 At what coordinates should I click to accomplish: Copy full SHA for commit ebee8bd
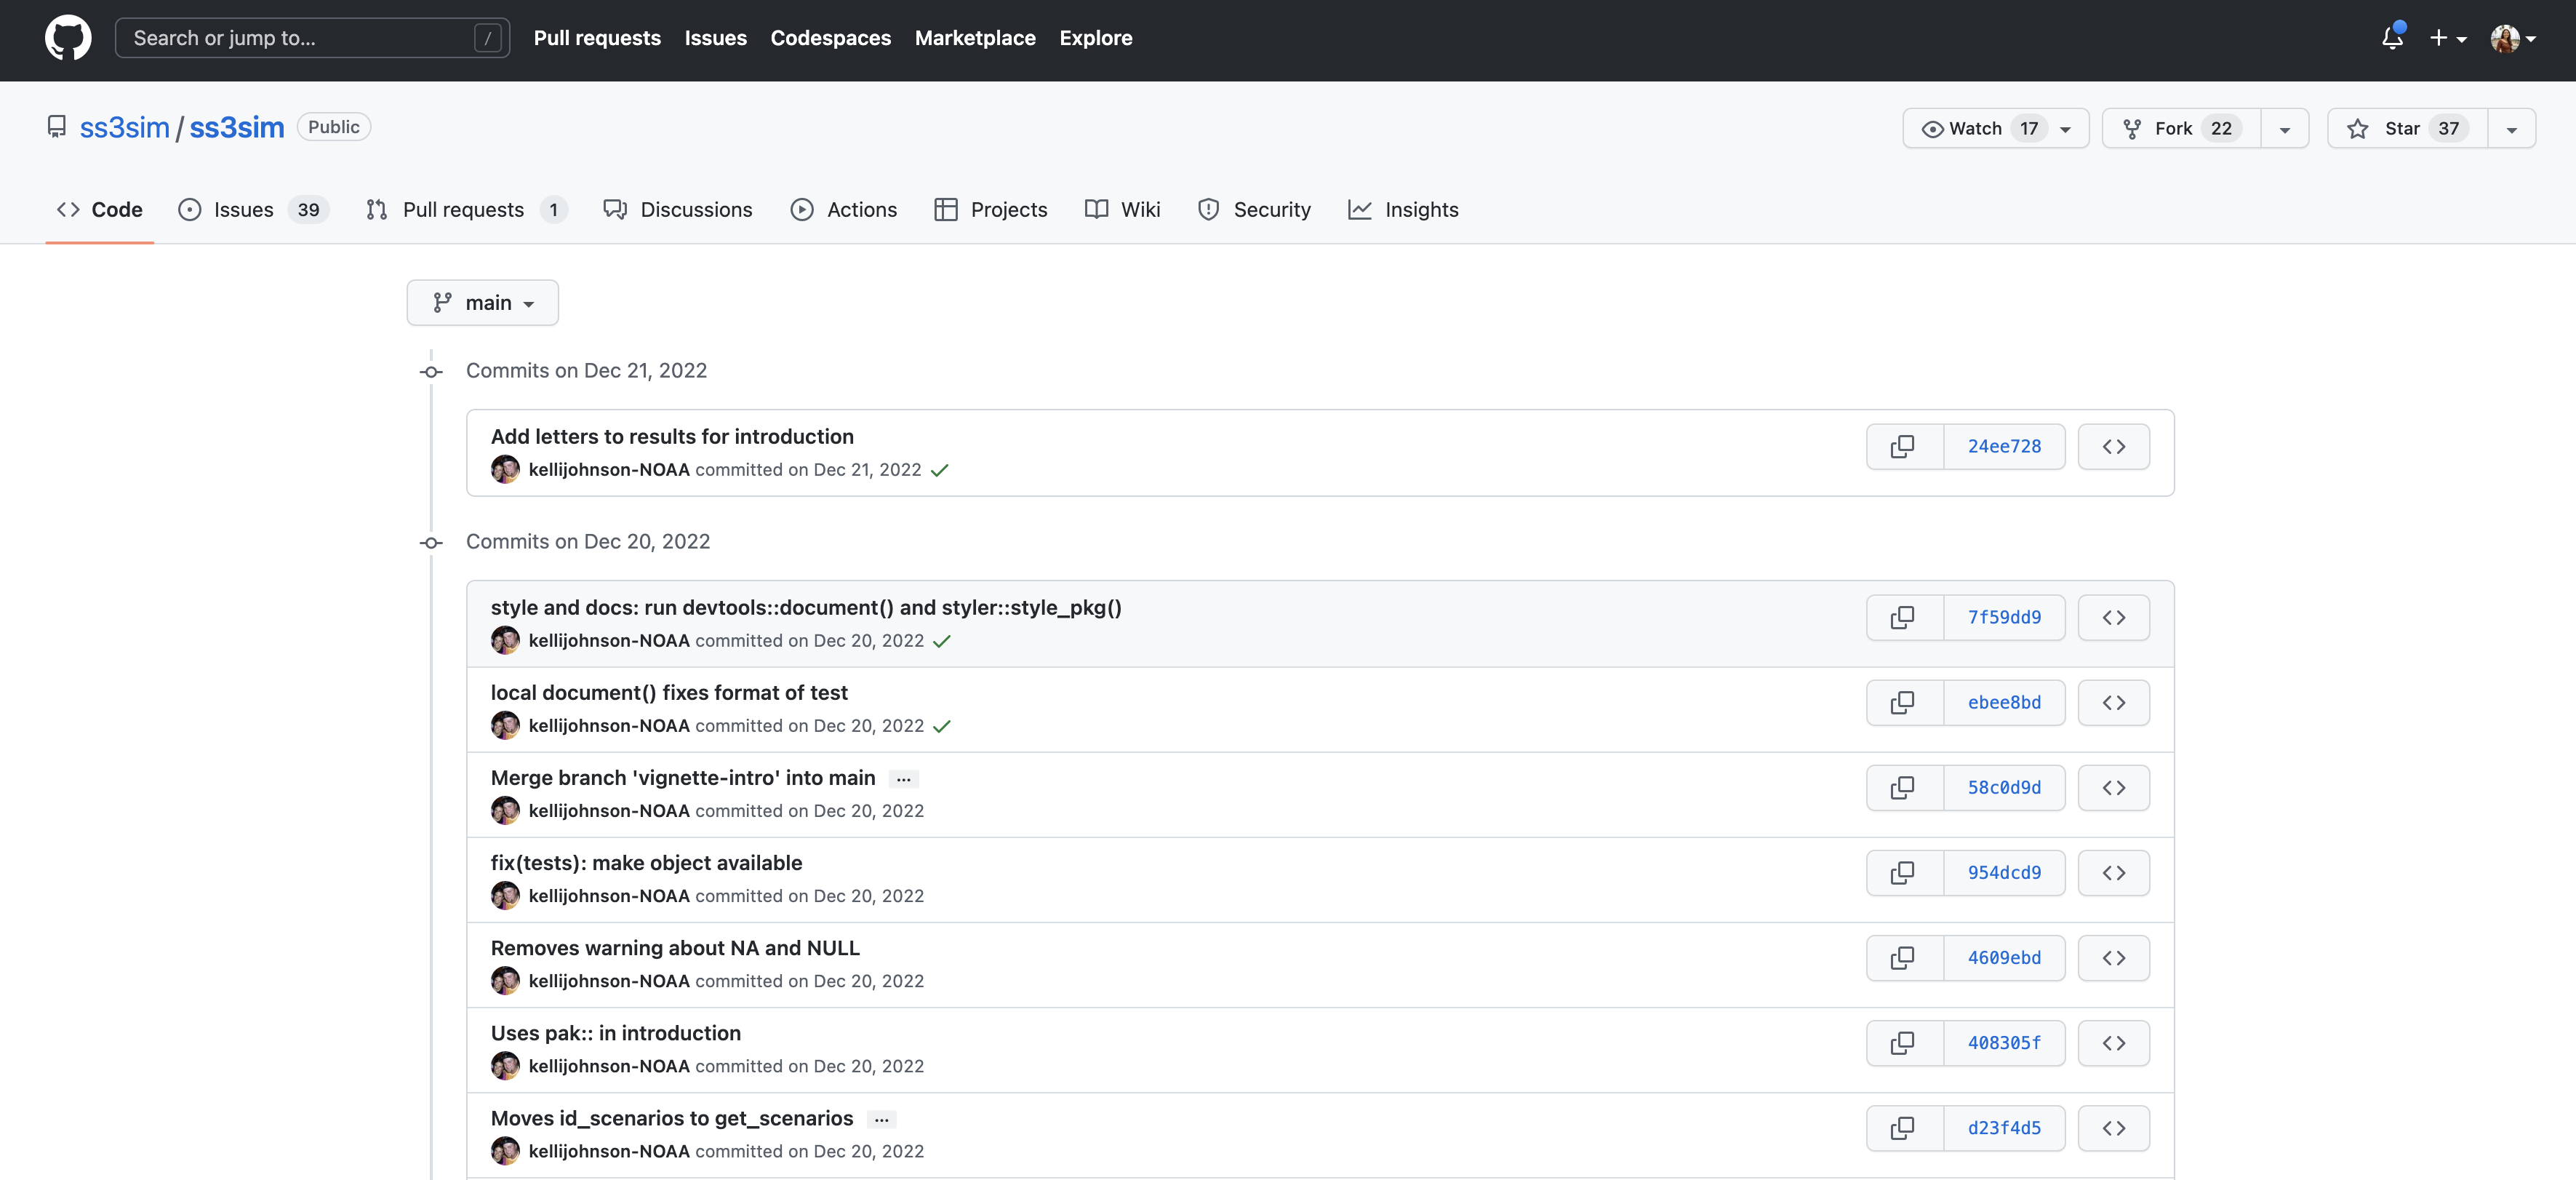[x=1903, y=702]
